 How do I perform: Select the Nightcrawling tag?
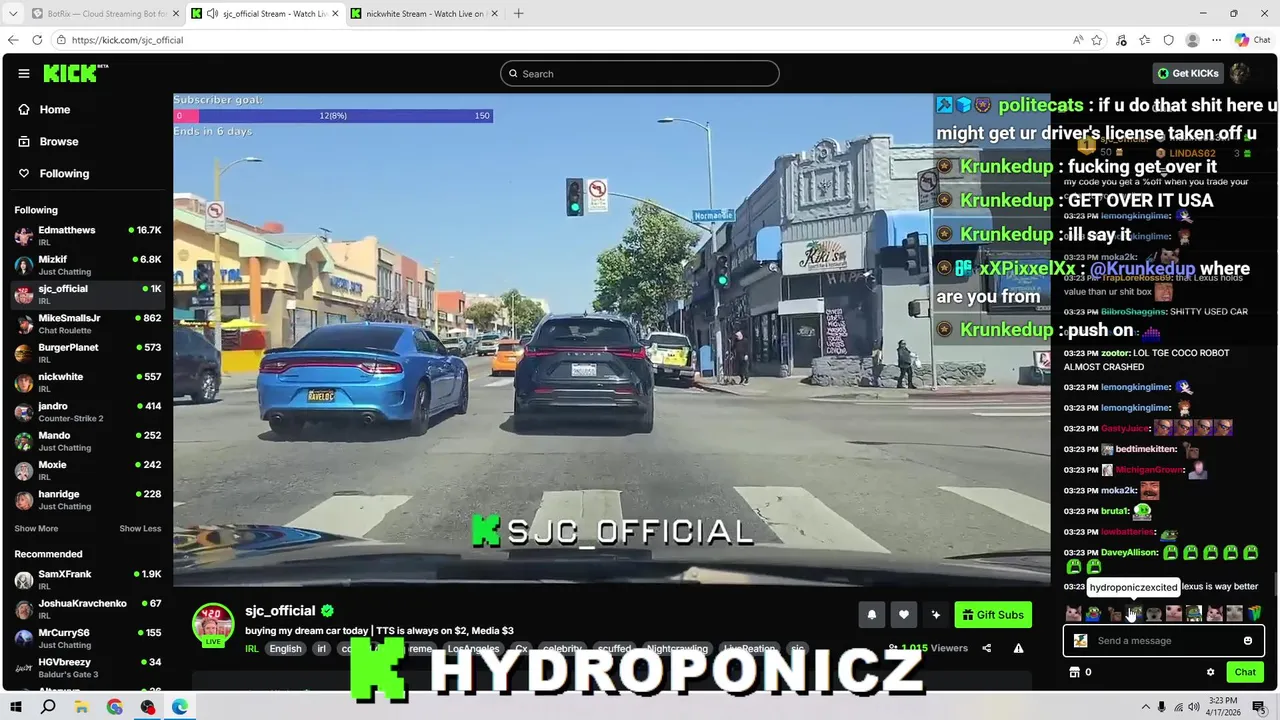(x=677, y=649)
